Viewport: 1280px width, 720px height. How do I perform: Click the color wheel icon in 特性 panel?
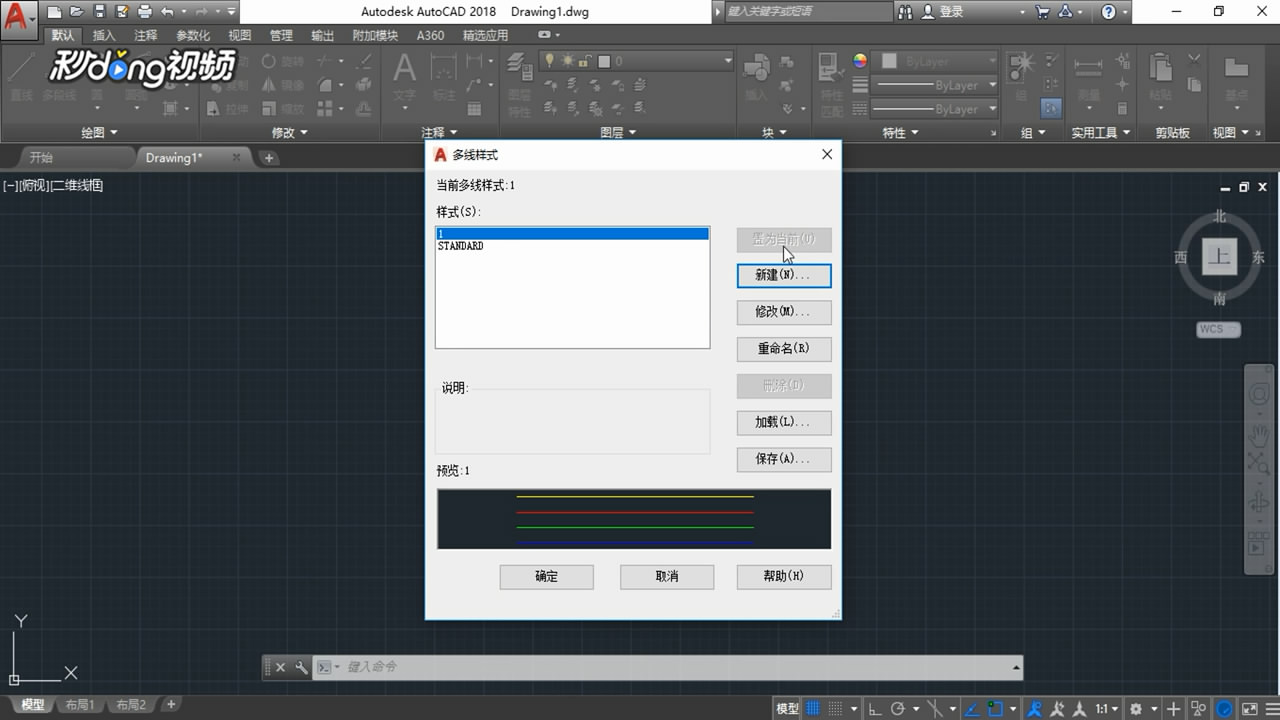[x=860, y=61]
